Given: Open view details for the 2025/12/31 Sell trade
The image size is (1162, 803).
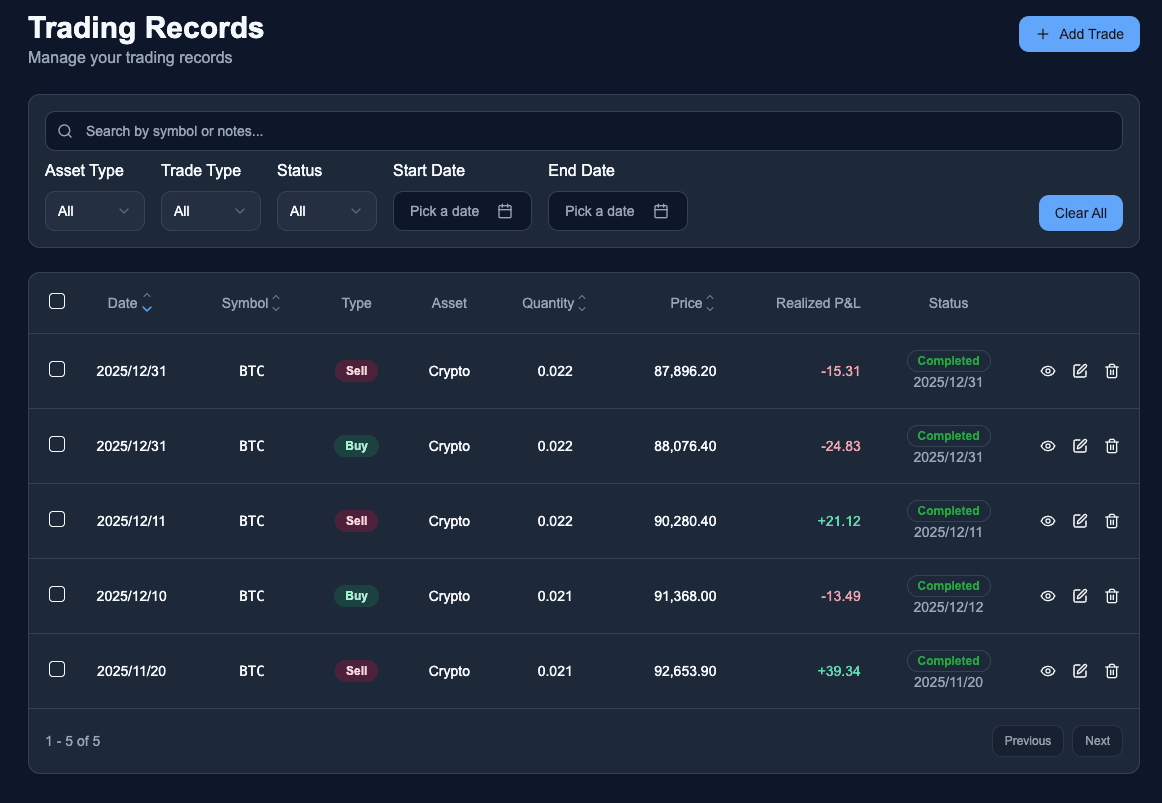Looking at the screenshot, I should click(1048, 371).
